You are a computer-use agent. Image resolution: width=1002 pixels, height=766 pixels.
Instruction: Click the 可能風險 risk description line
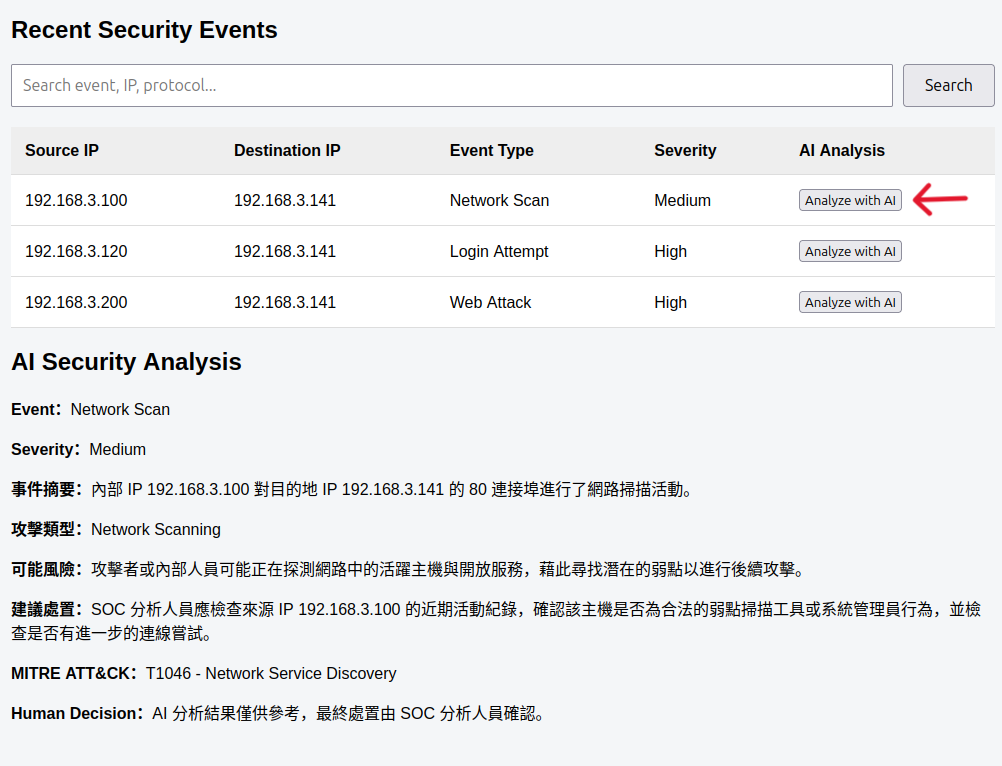(408, 569)
